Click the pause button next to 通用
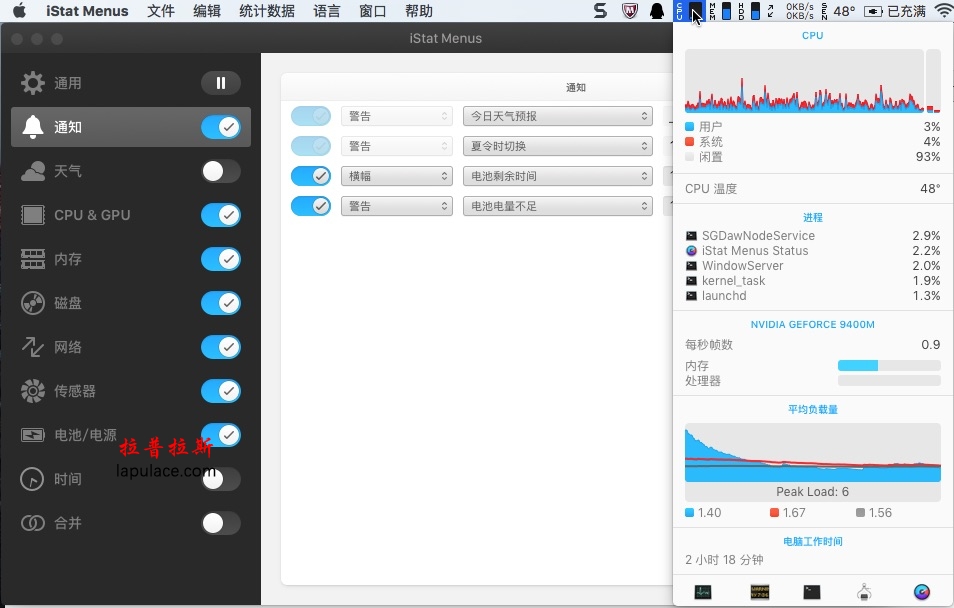The height and width of the screenshot is (608, 954). click(221, 83)
